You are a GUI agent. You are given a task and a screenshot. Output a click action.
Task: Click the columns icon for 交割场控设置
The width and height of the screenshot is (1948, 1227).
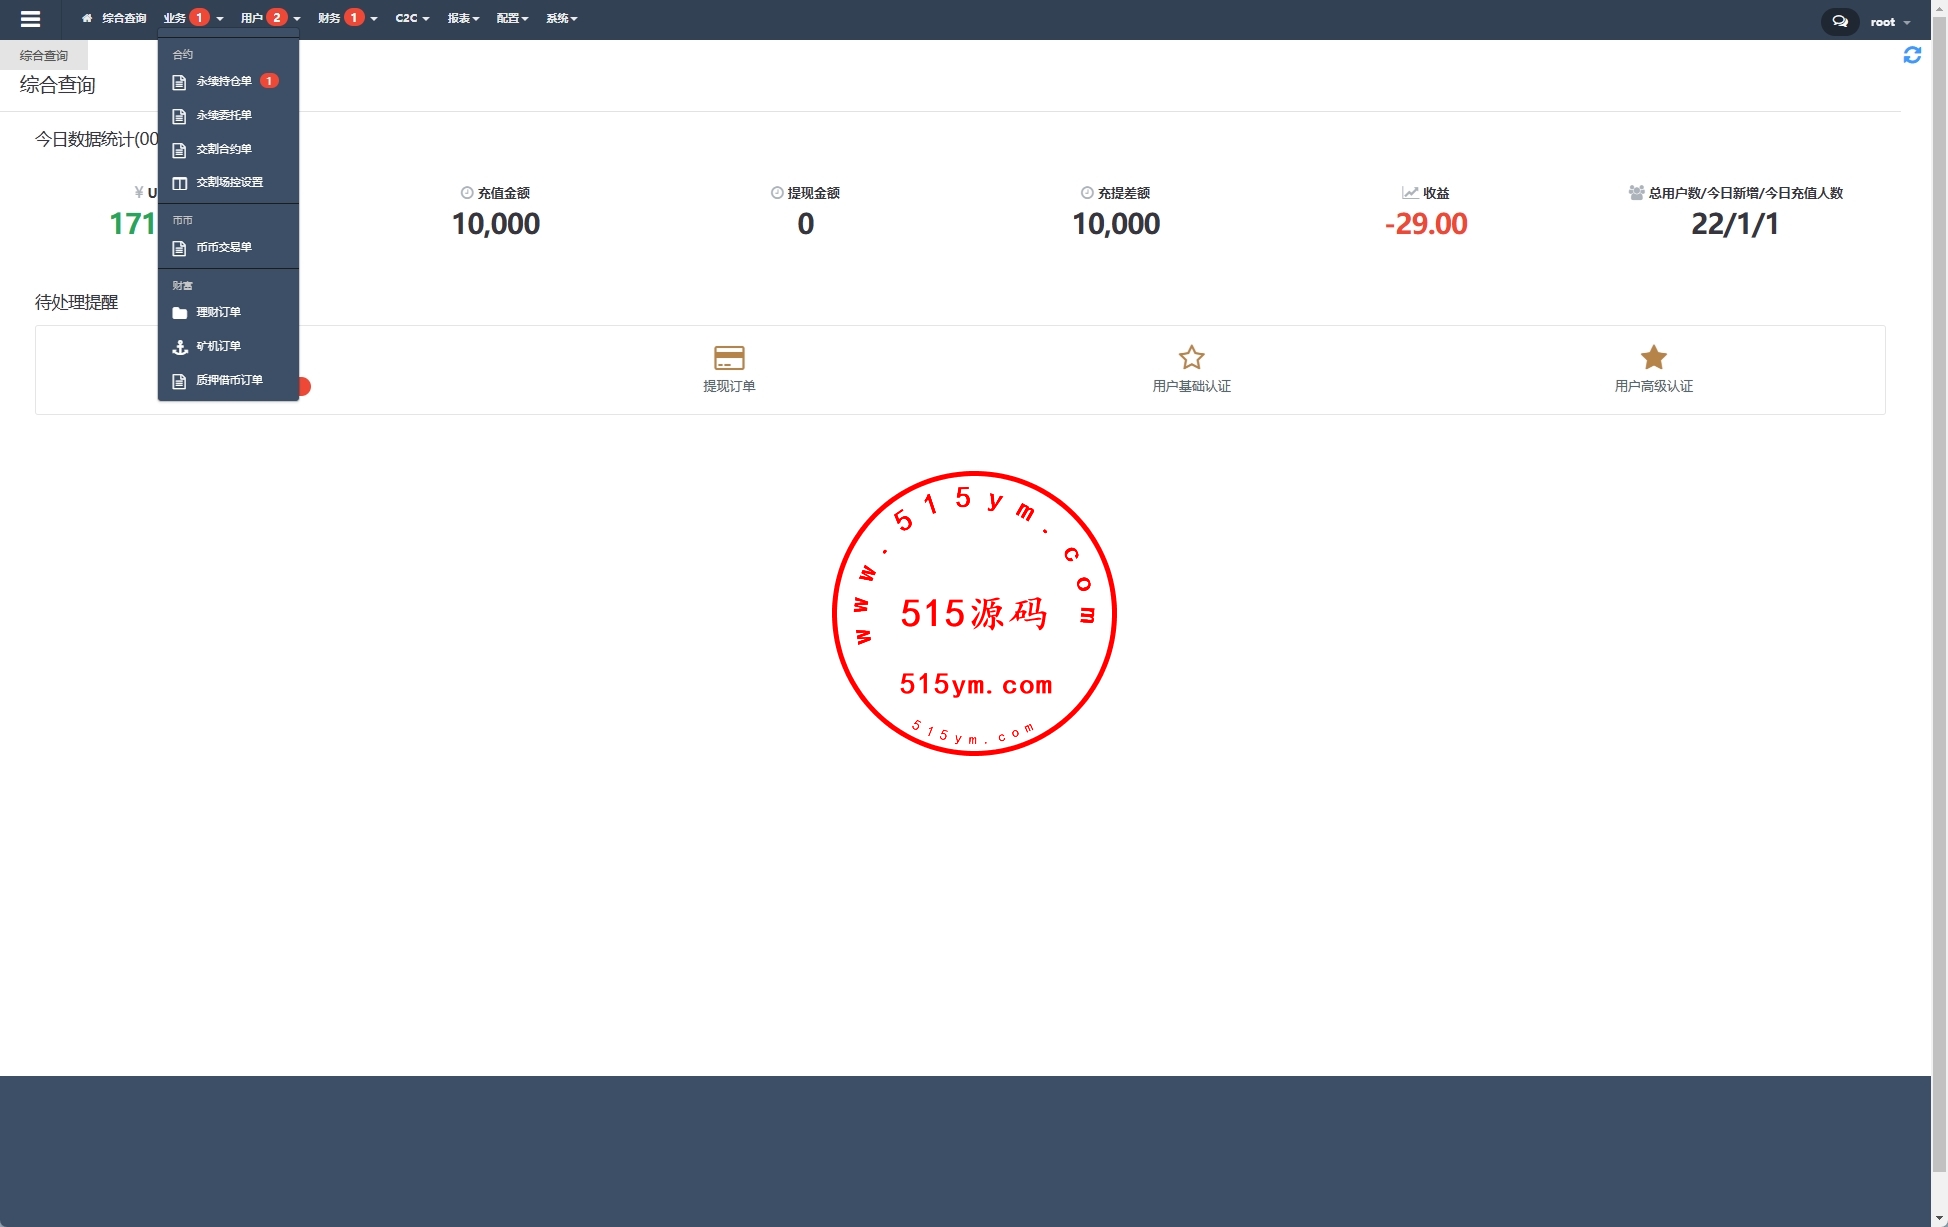click(180, 183)
